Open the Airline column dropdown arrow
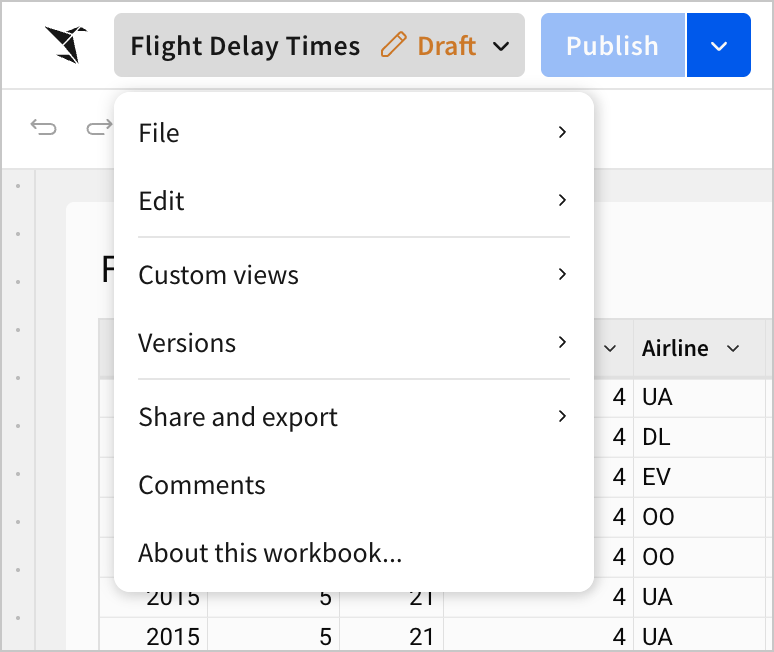The height and width of the screenshot is (652, 774). coord(733,348)
